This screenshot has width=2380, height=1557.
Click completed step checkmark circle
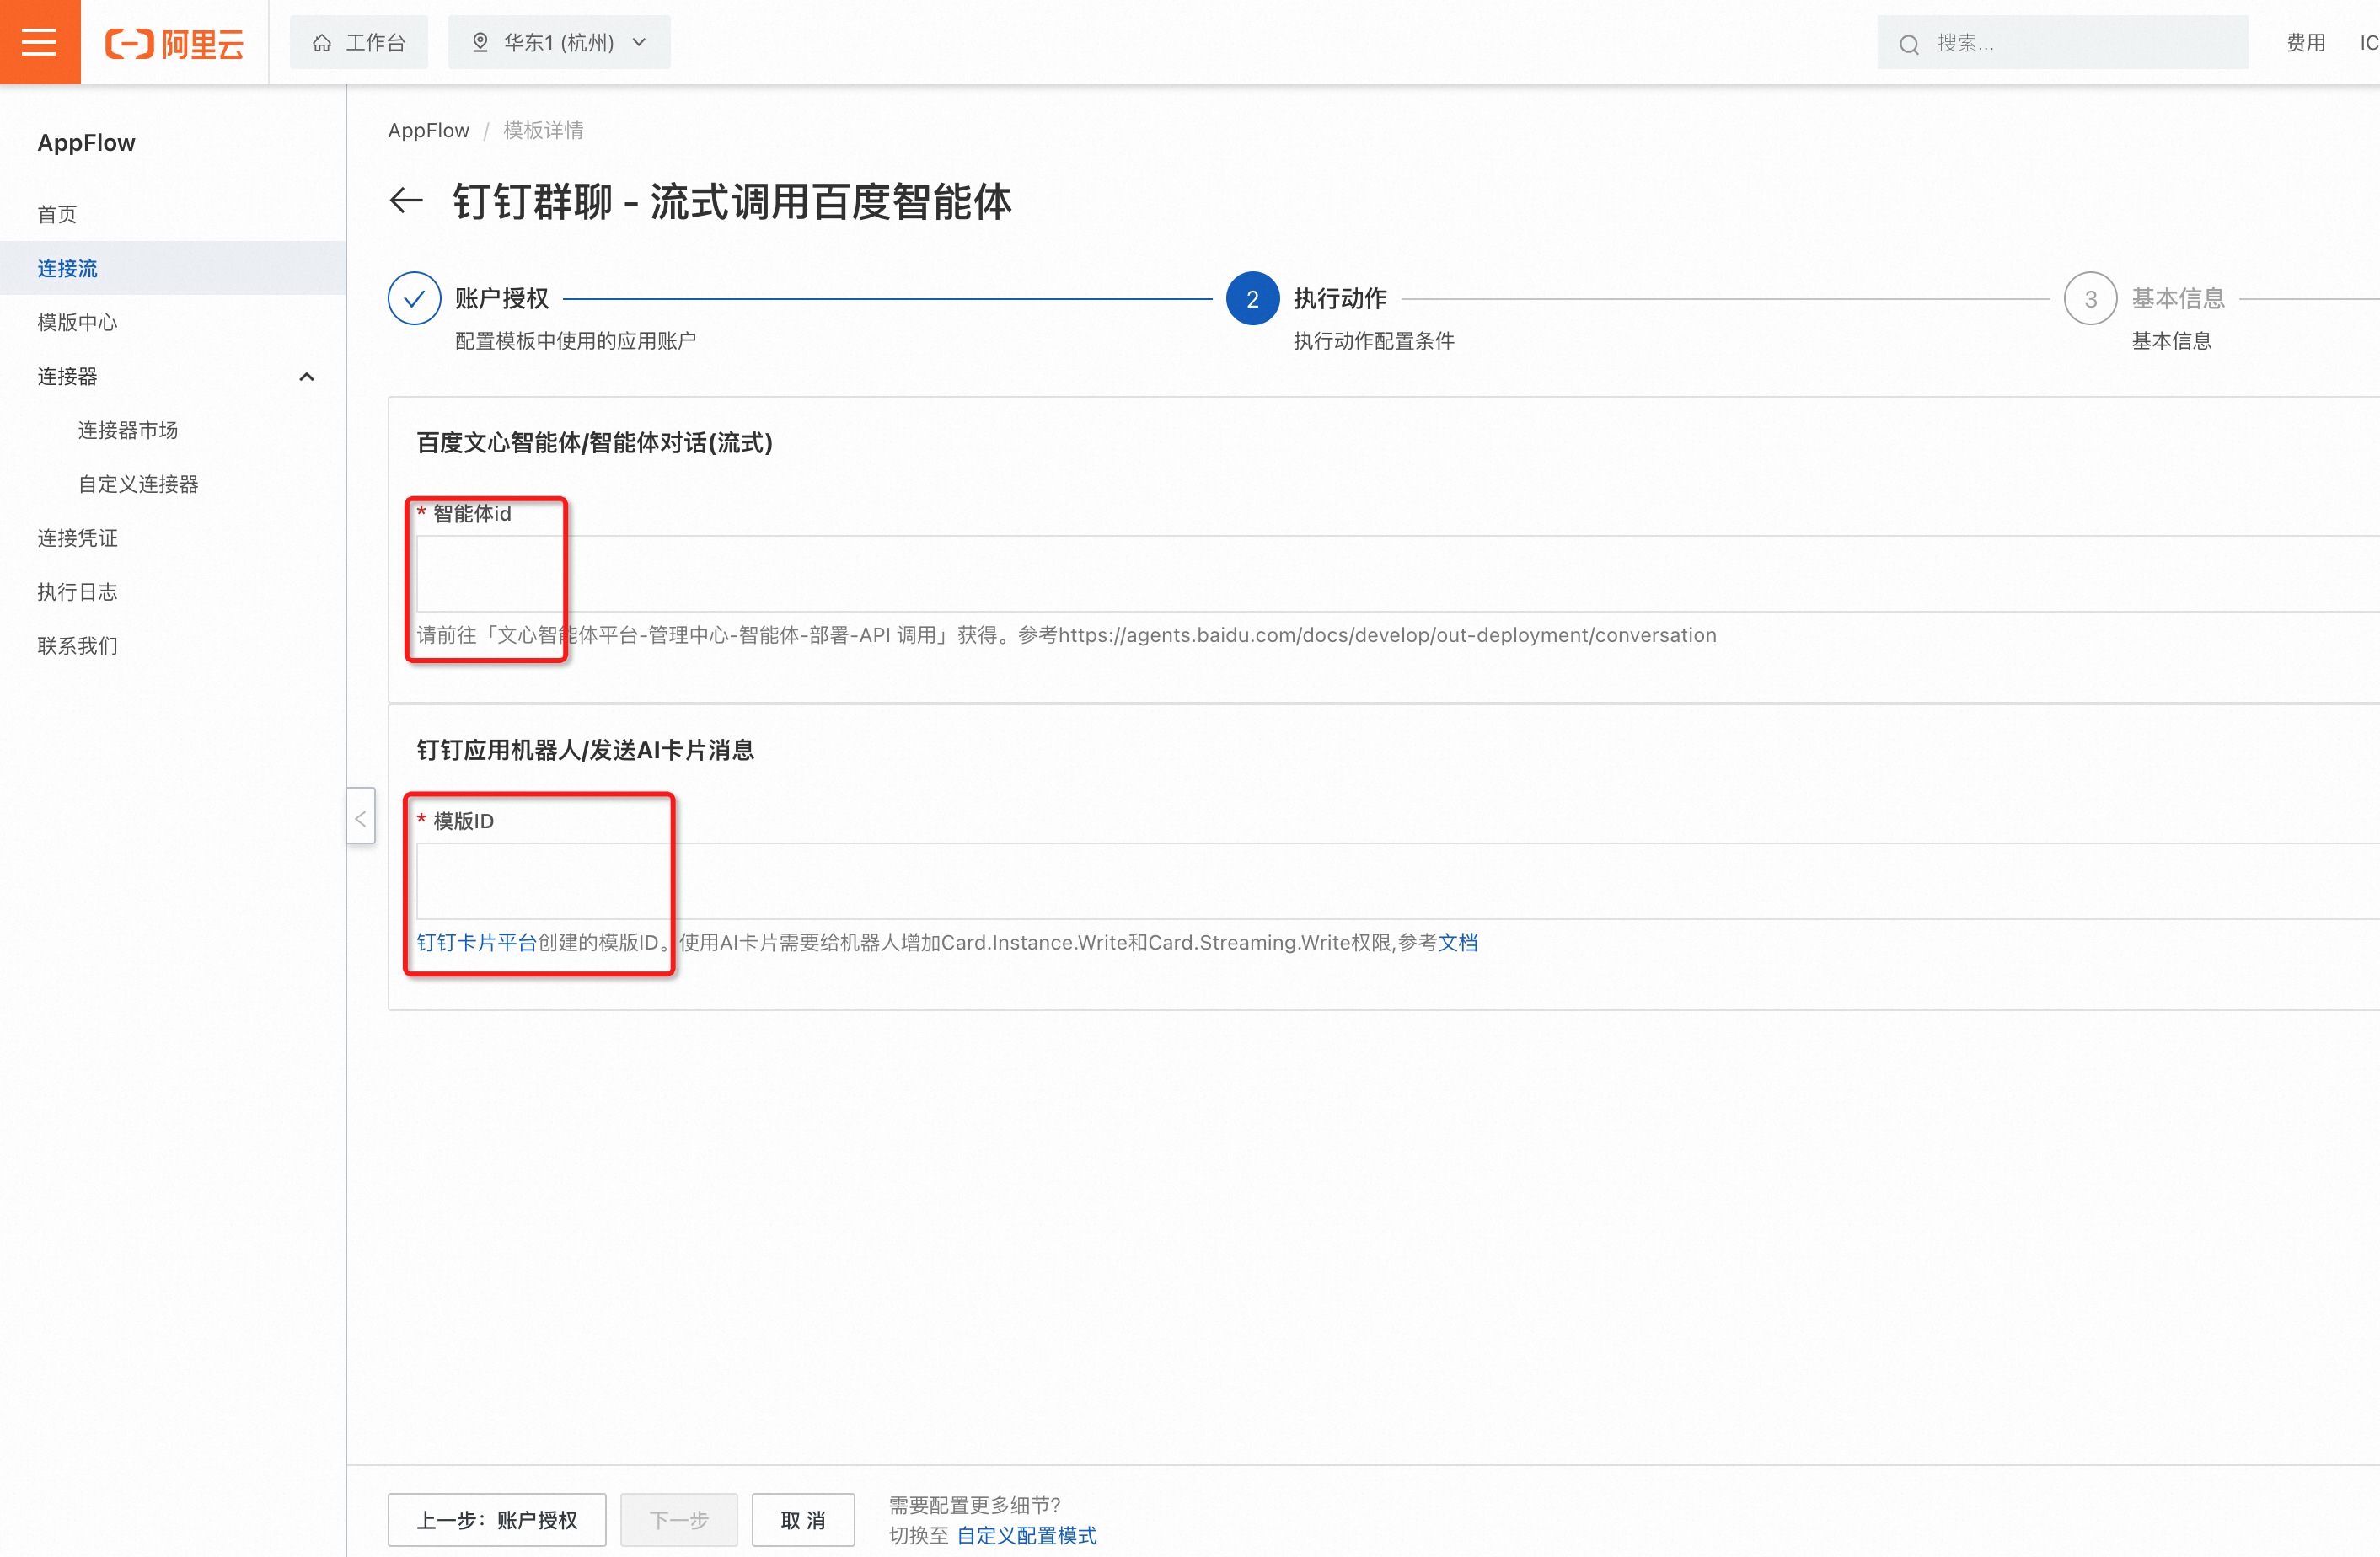(414, 298)
